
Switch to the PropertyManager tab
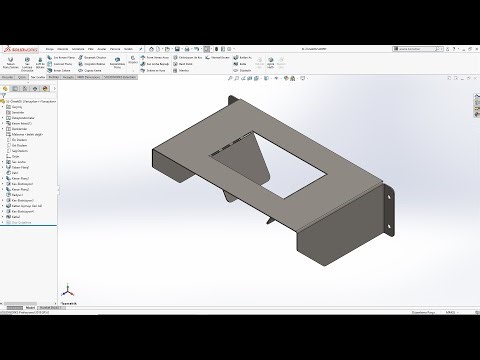15,88
